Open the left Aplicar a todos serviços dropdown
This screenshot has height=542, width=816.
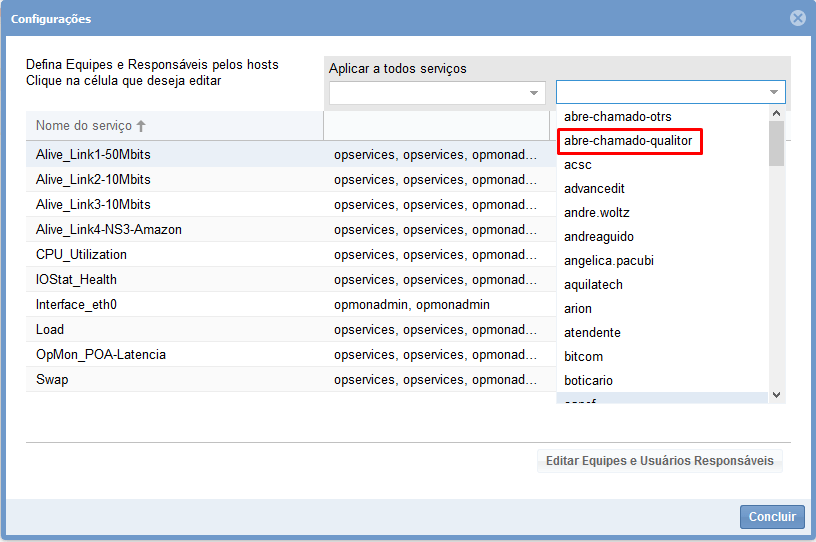(x=533, y=93)
